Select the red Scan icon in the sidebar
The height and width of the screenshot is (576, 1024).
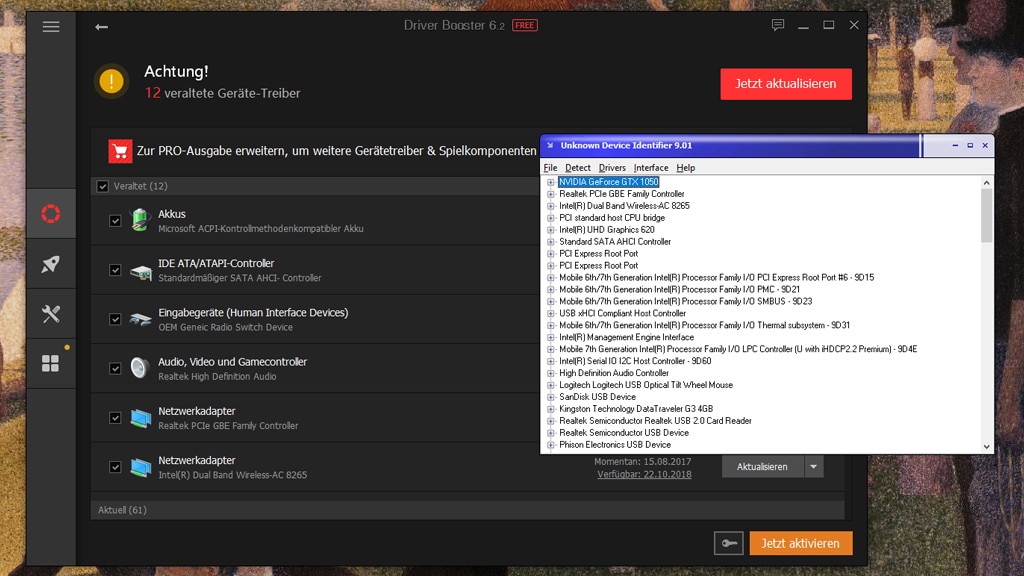tap(50, 213)
